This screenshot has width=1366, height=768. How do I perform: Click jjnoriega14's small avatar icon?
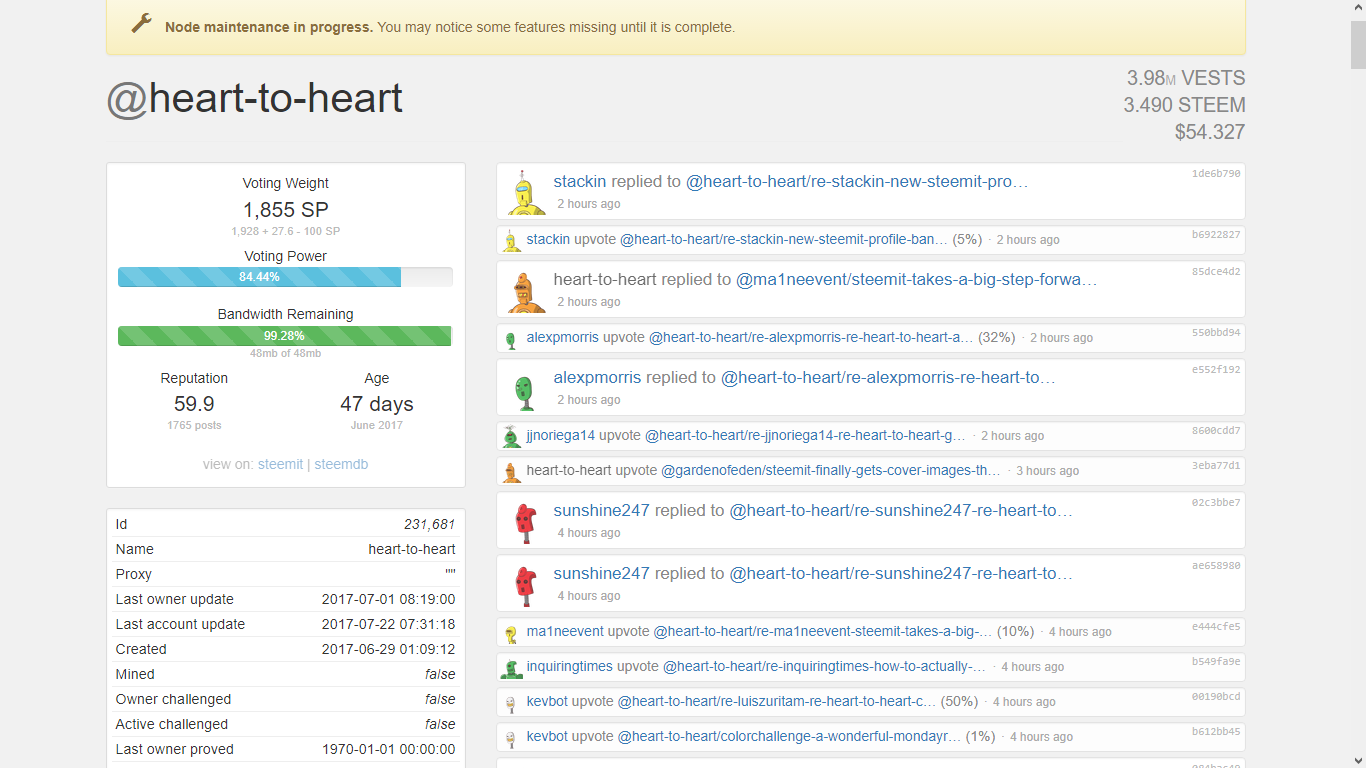tap(508, 435)
